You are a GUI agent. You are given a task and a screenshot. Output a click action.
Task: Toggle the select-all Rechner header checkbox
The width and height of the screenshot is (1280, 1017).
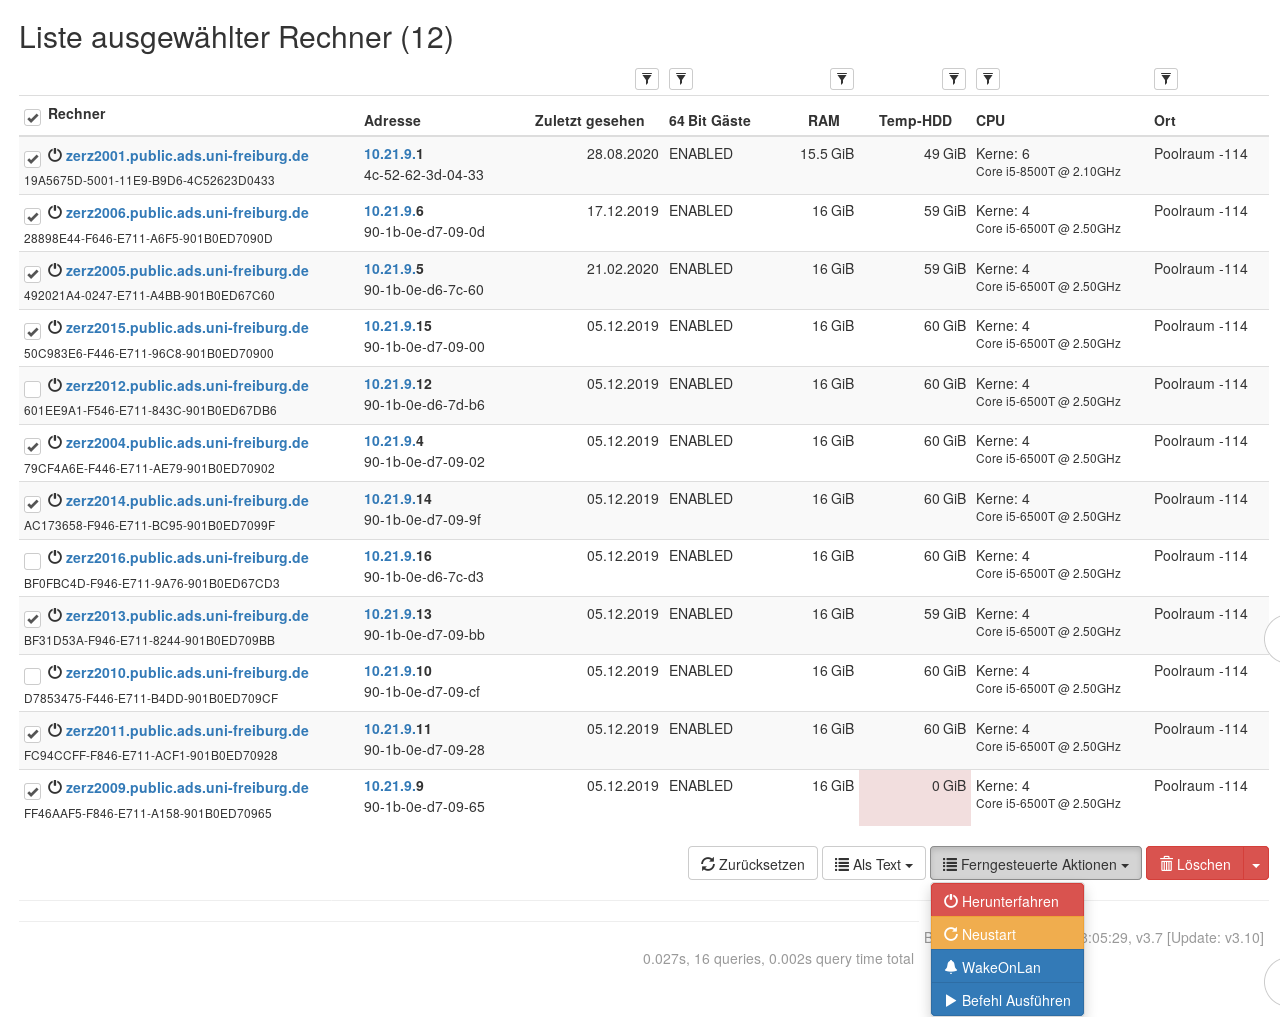(x=33, y=118)
